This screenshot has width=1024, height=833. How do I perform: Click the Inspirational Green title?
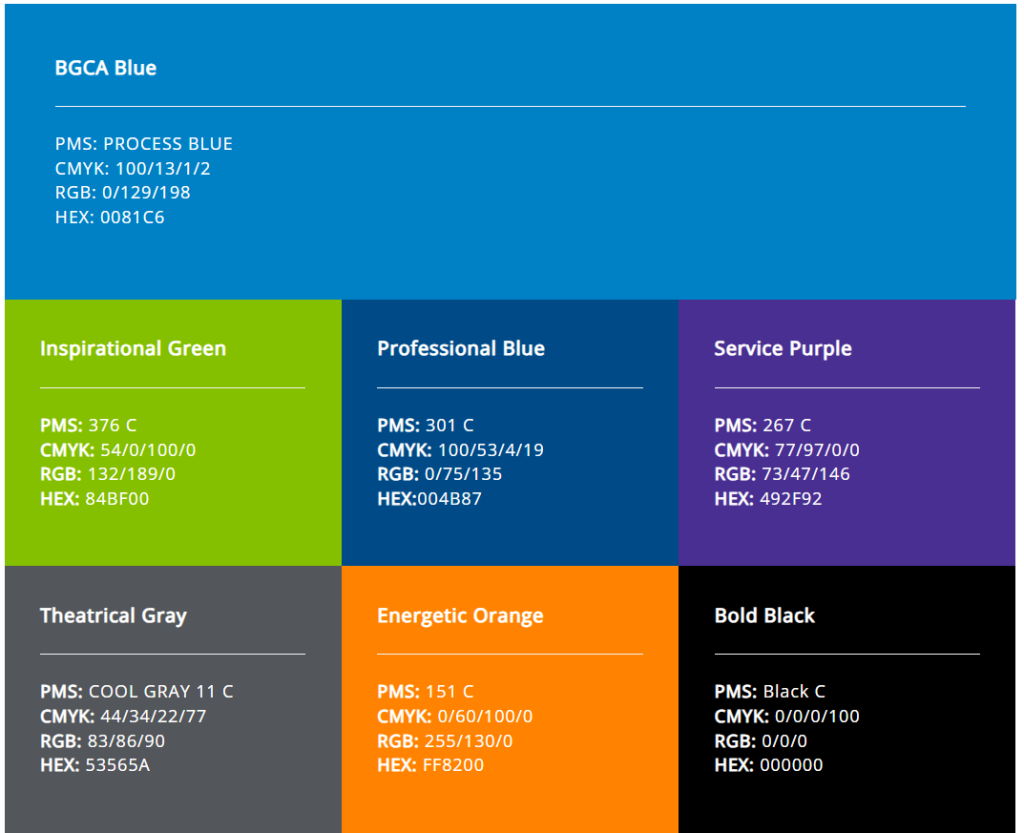(133, 348)
